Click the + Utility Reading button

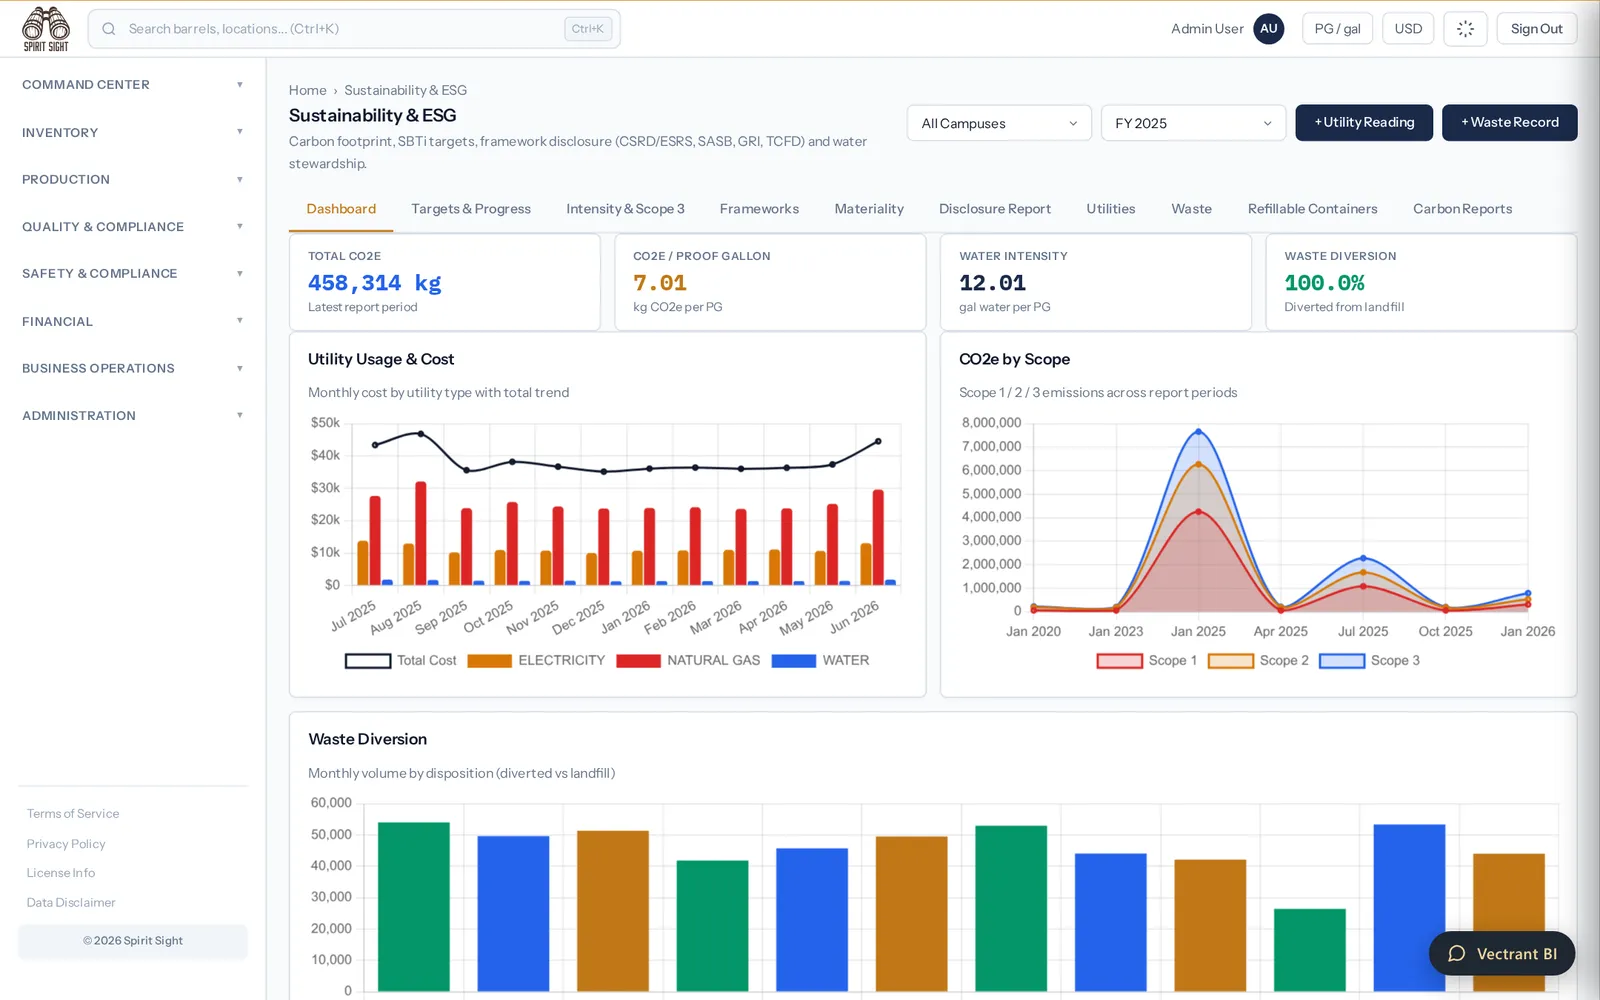click(1364, 123)
